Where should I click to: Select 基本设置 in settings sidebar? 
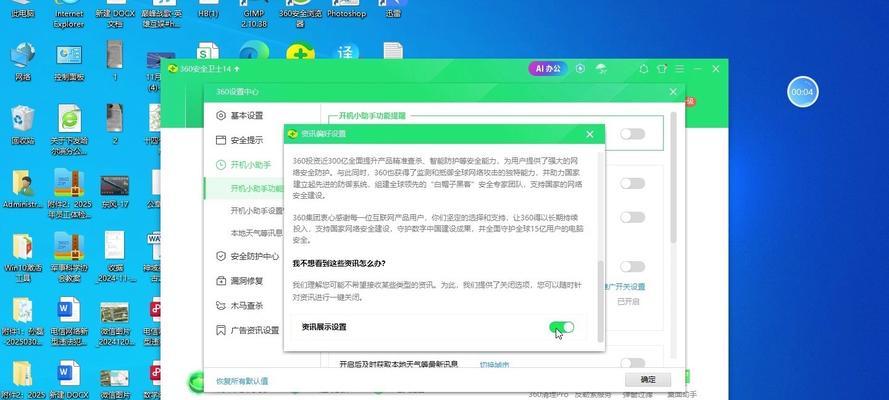tap(246, 116)
